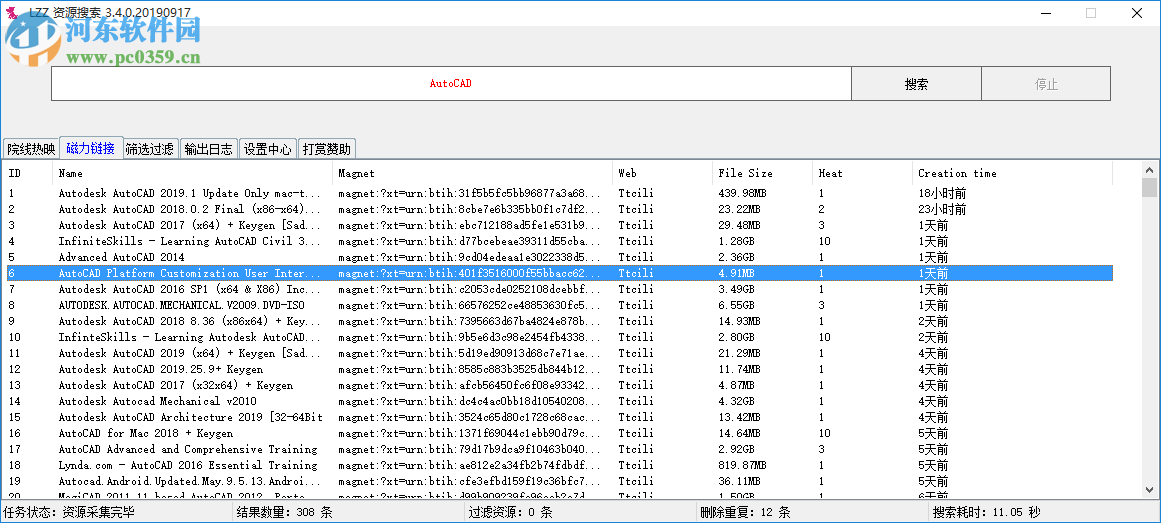Click the Web column header
This screenshot has height=523, width=1161.
point(663,173)
